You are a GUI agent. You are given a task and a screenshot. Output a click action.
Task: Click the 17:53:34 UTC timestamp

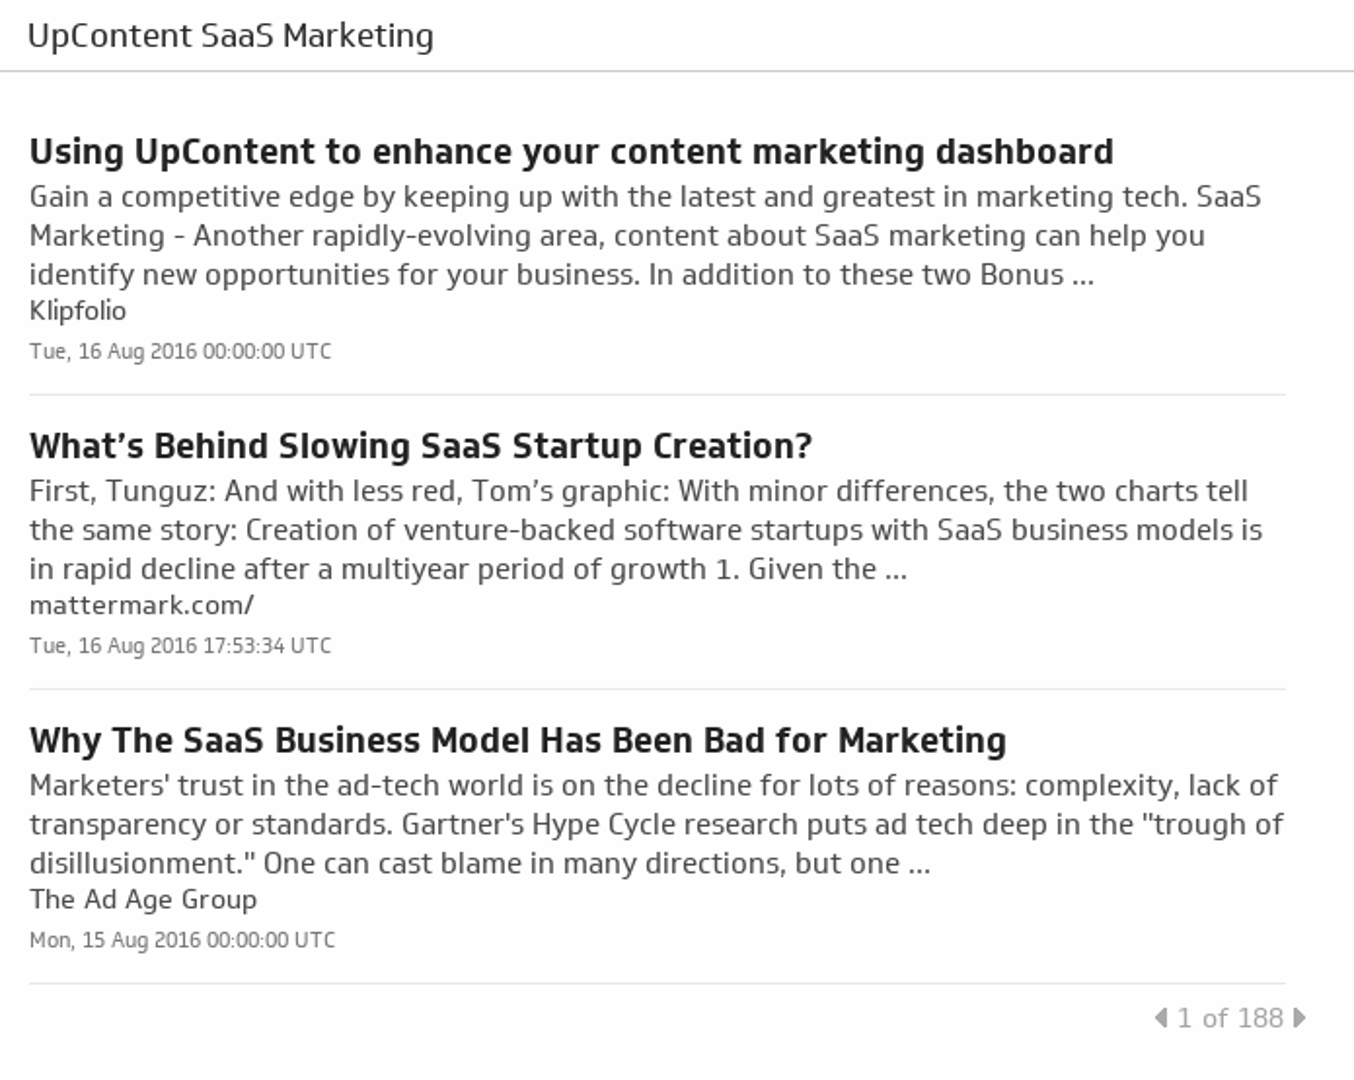[180, 646]
